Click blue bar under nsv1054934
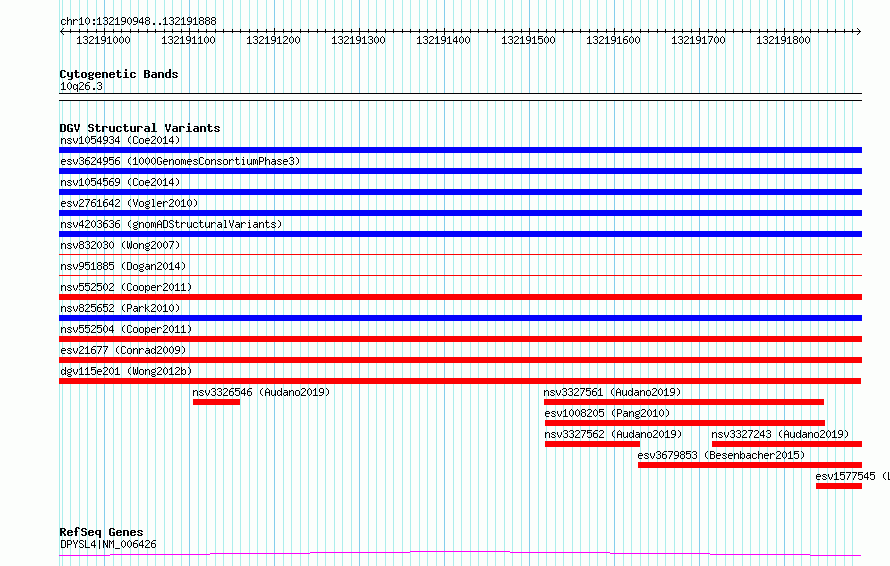The height and width of the screenshot is (566, 890). coord(460,150)
